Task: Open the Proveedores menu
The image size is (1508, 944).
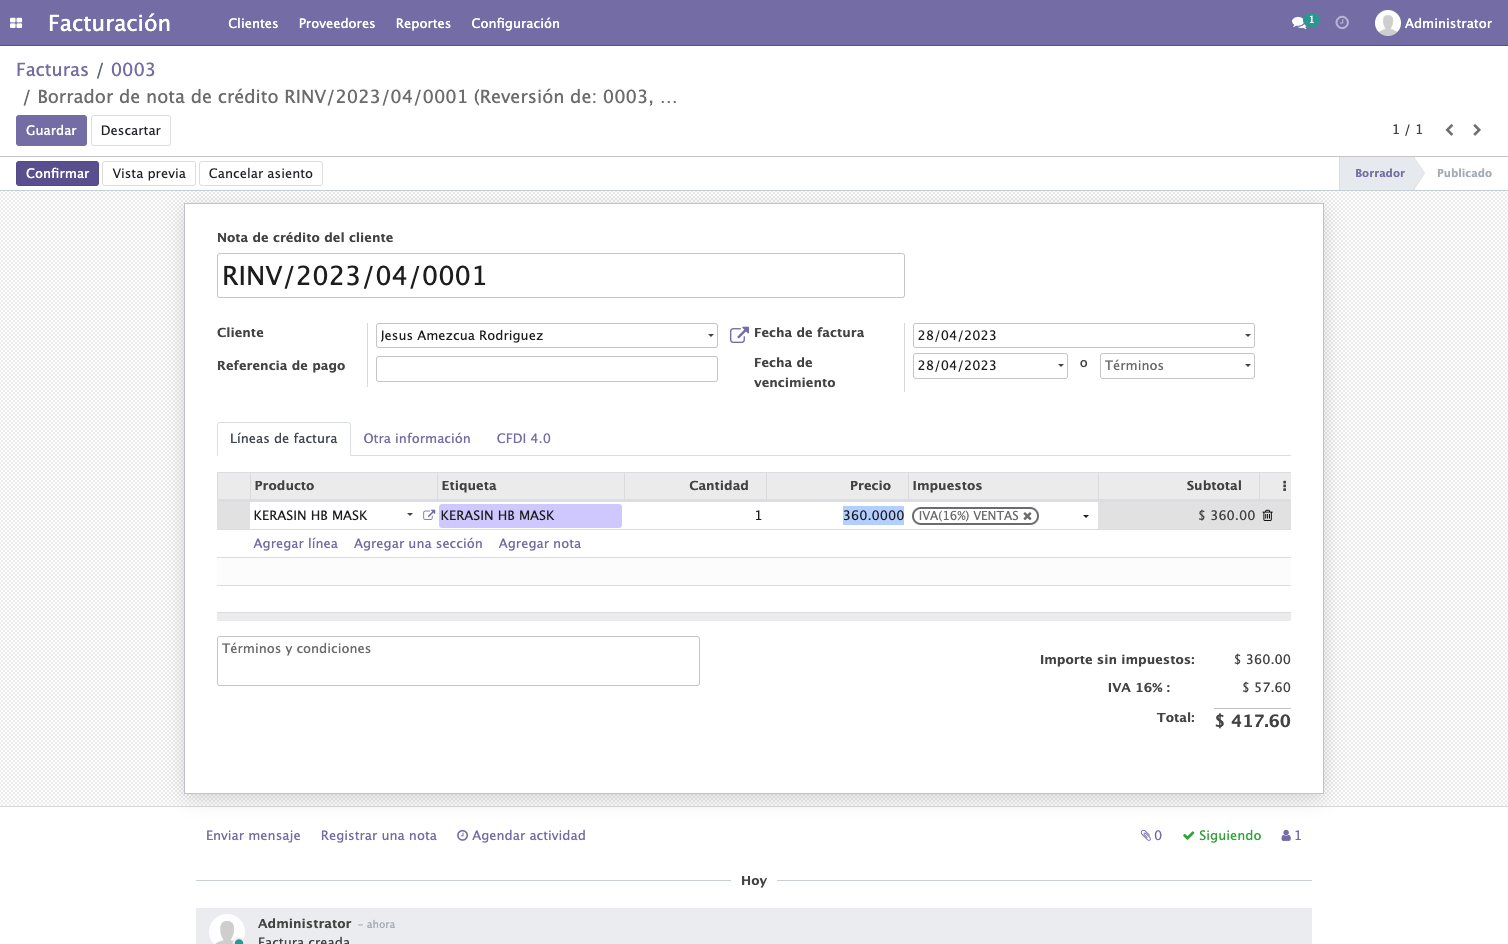Action: pyautogui.click(x=337, y=23)
